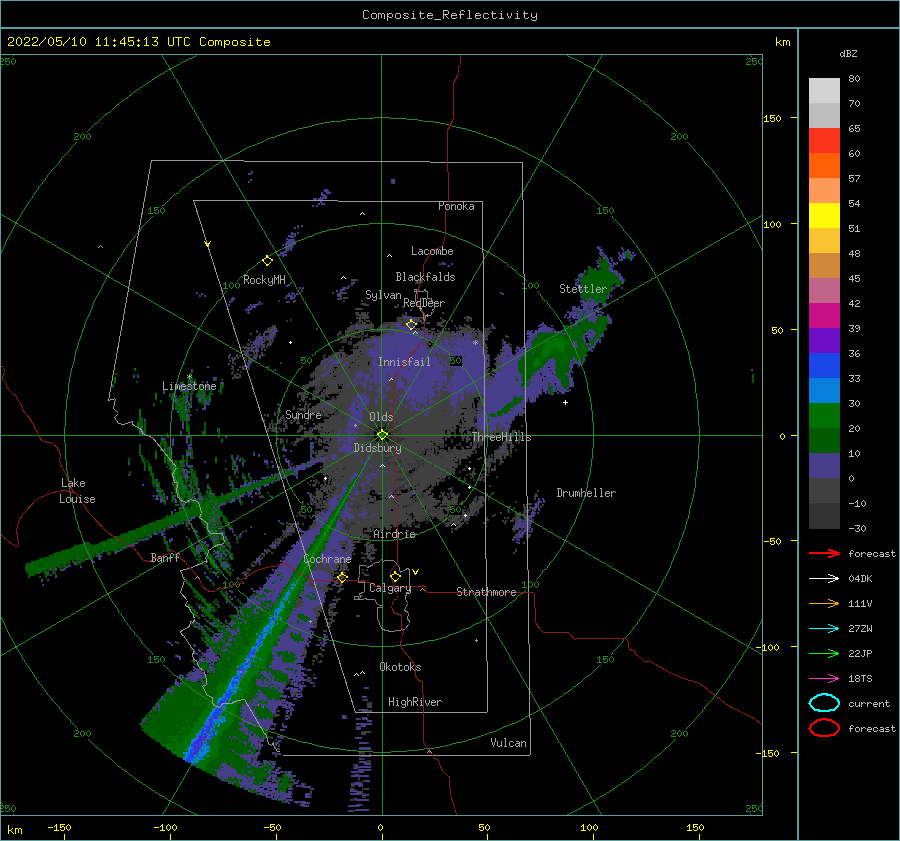Click the Lake Louise label
This screenshot has height=841, width=900.
click(x=77, y=491)
